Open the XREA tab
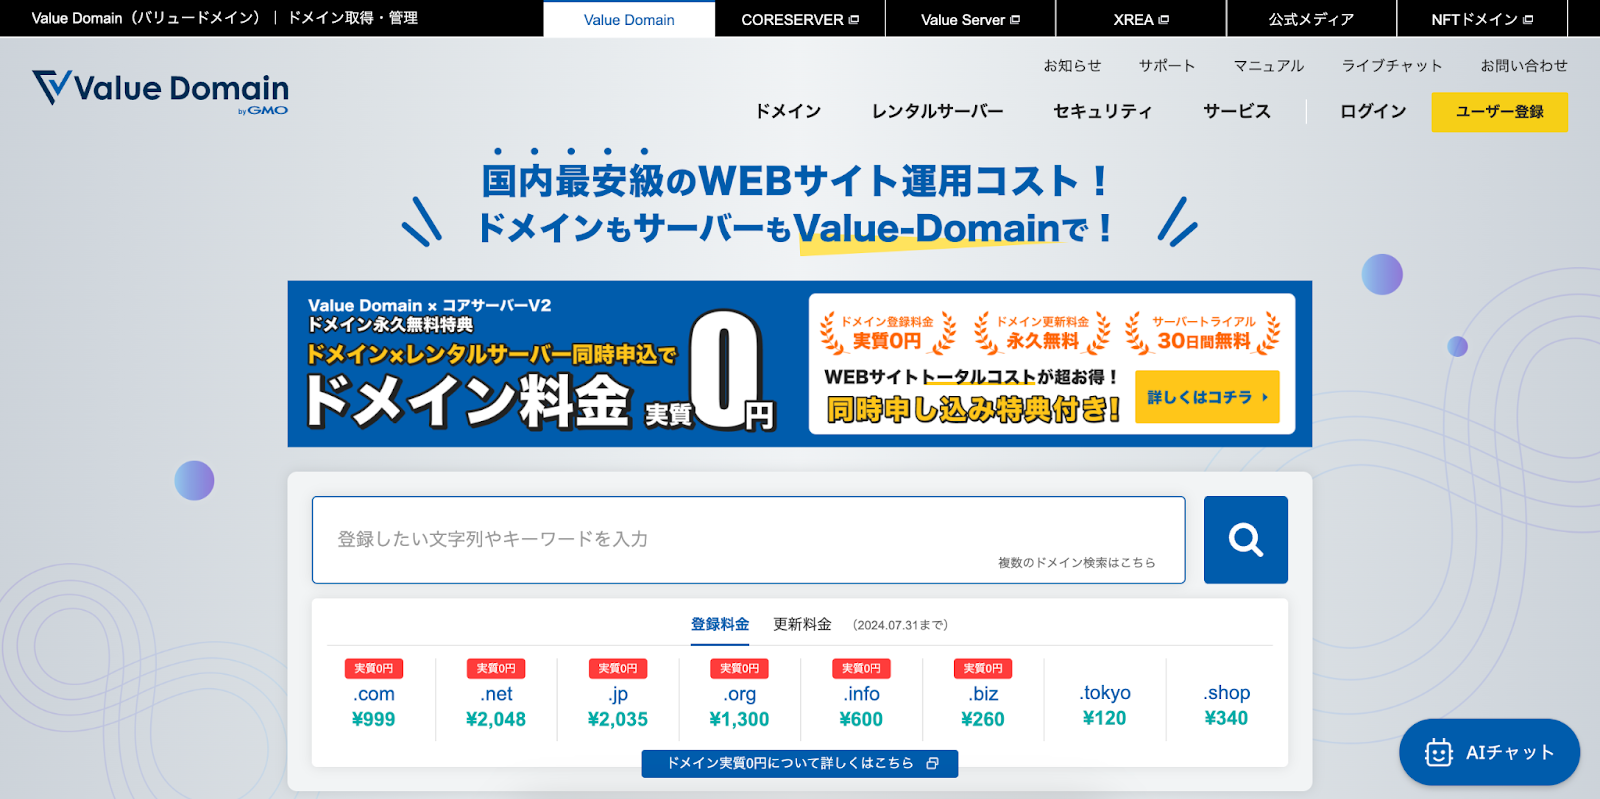This screenshot has width=1600, height=799. [1141, 19]
